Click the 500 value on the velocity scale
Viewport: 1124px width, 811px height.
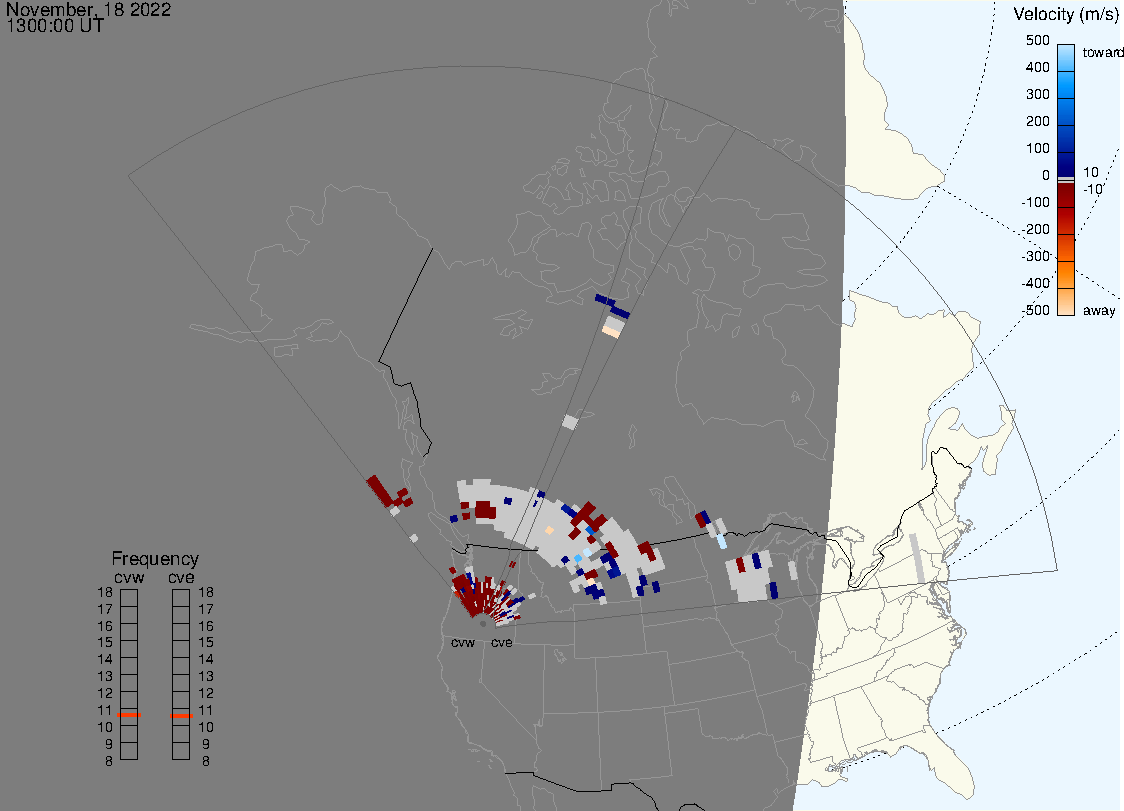click(1037, 40)
